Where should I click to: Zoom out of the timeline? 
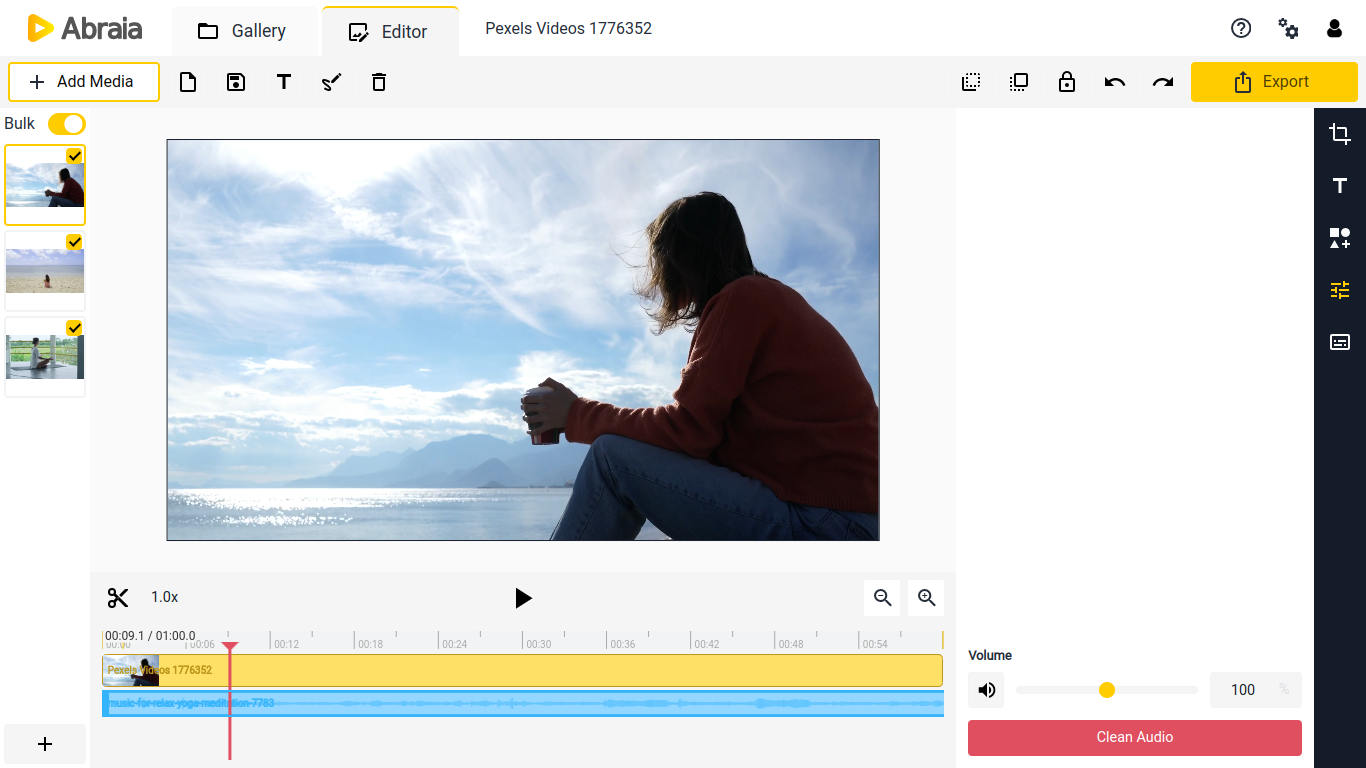click(x=882, y=597)
